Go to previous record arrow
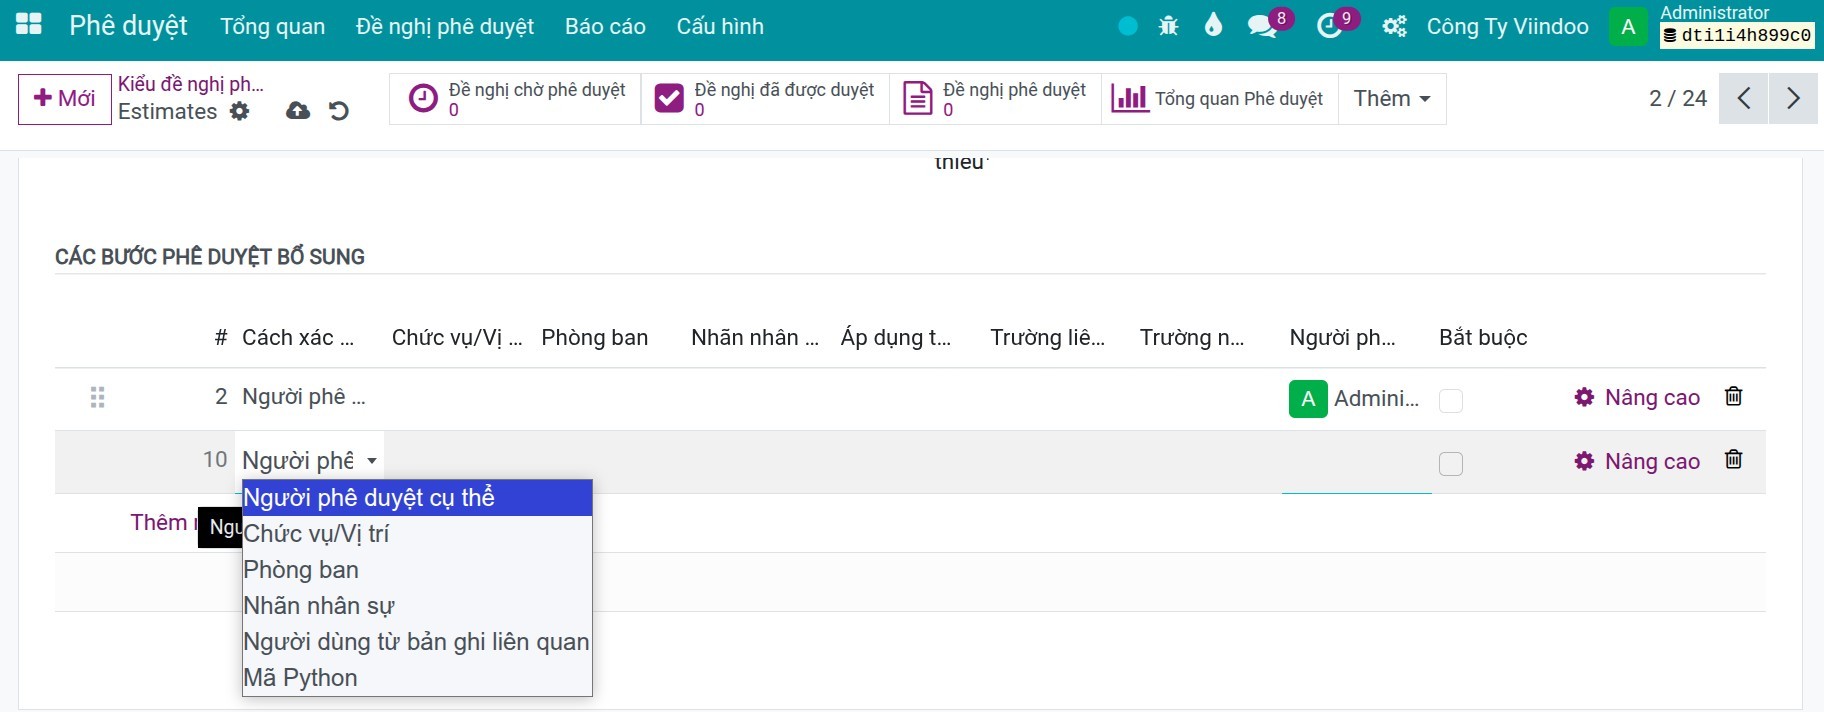Image resolution: width=1824 pixels, height=712 pixels. tap(1744, 98)
